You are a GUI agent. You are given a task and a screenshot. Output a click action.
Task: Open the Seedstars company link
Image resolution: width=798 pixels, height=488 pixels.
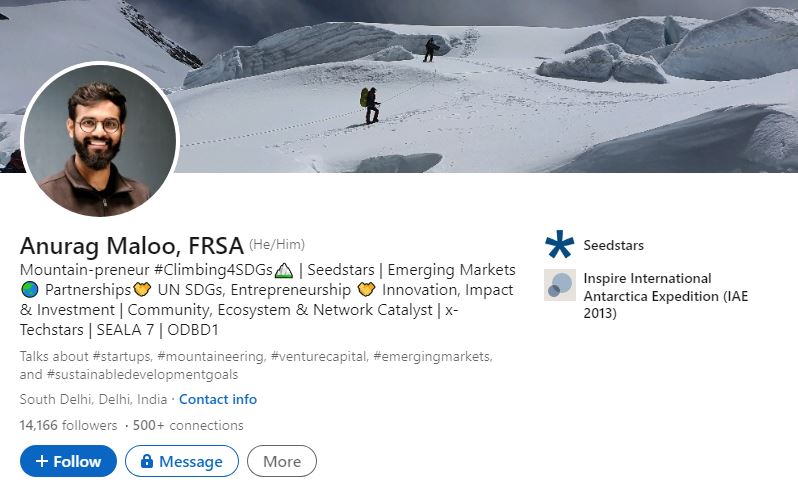tap(613, 245)
